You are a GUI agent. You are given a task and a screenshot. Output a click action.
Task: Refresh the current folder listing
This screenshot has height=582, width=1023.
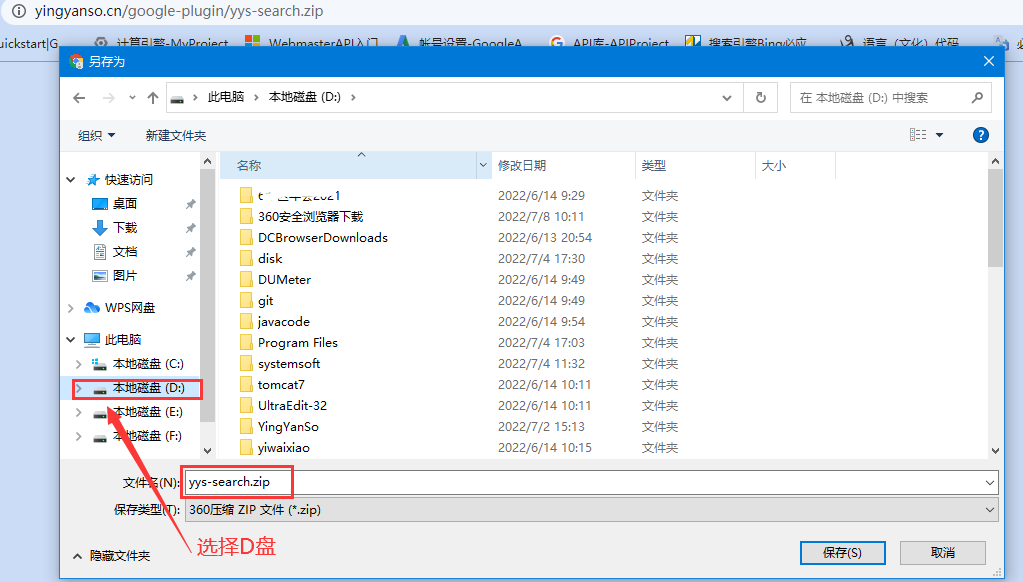click(x=761, y=98)
